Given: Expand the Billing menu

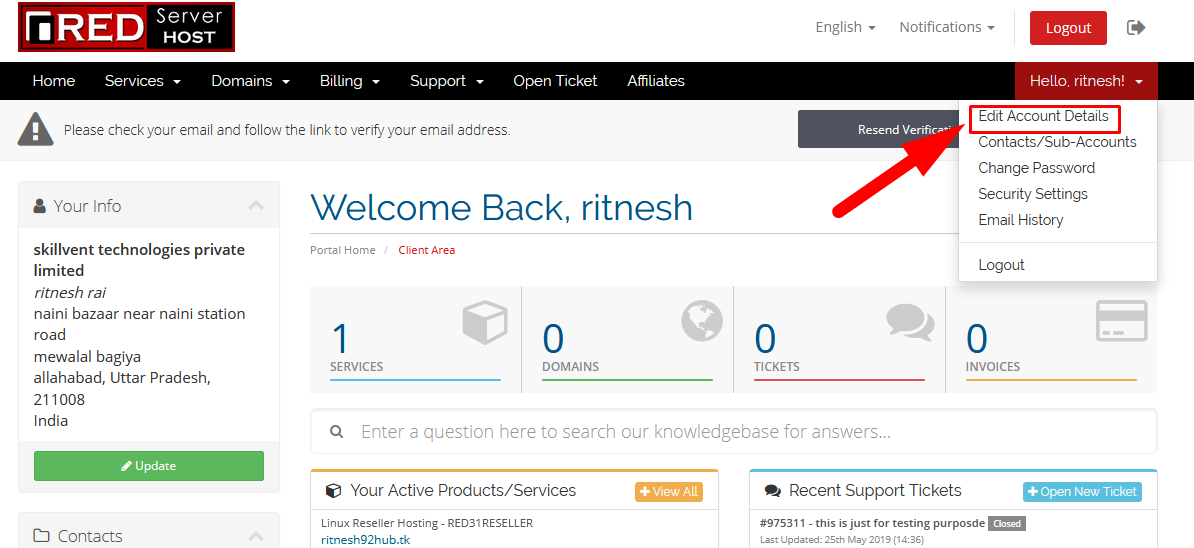Looking at the screenshot, I should (350, 81).
